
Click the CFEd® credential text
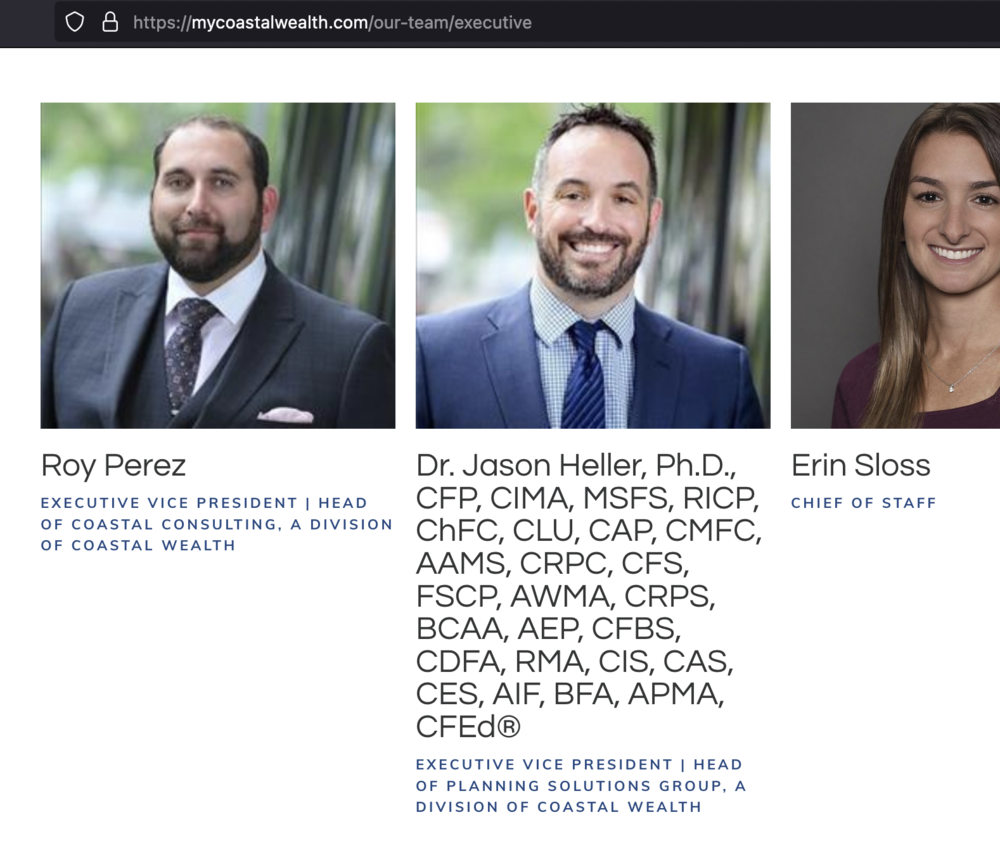(469, 727)
